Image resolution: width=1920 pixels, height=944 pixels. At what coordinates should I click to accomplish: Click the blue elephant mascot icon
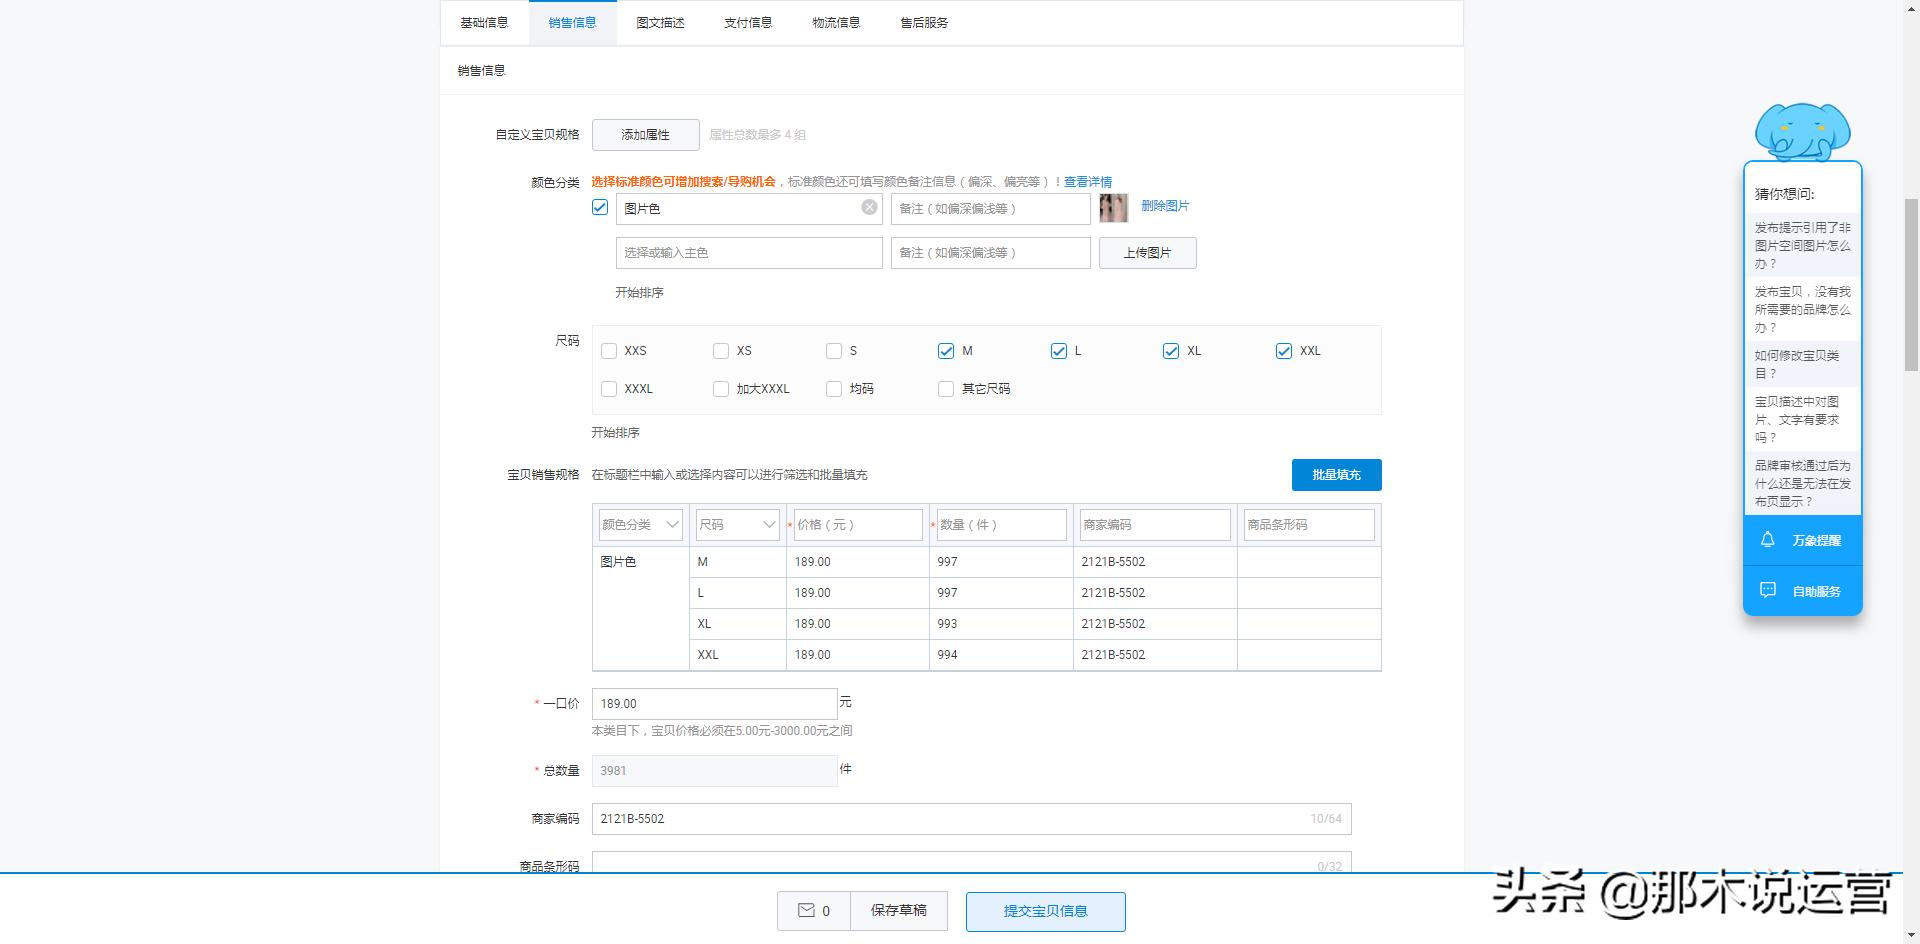1803,133
